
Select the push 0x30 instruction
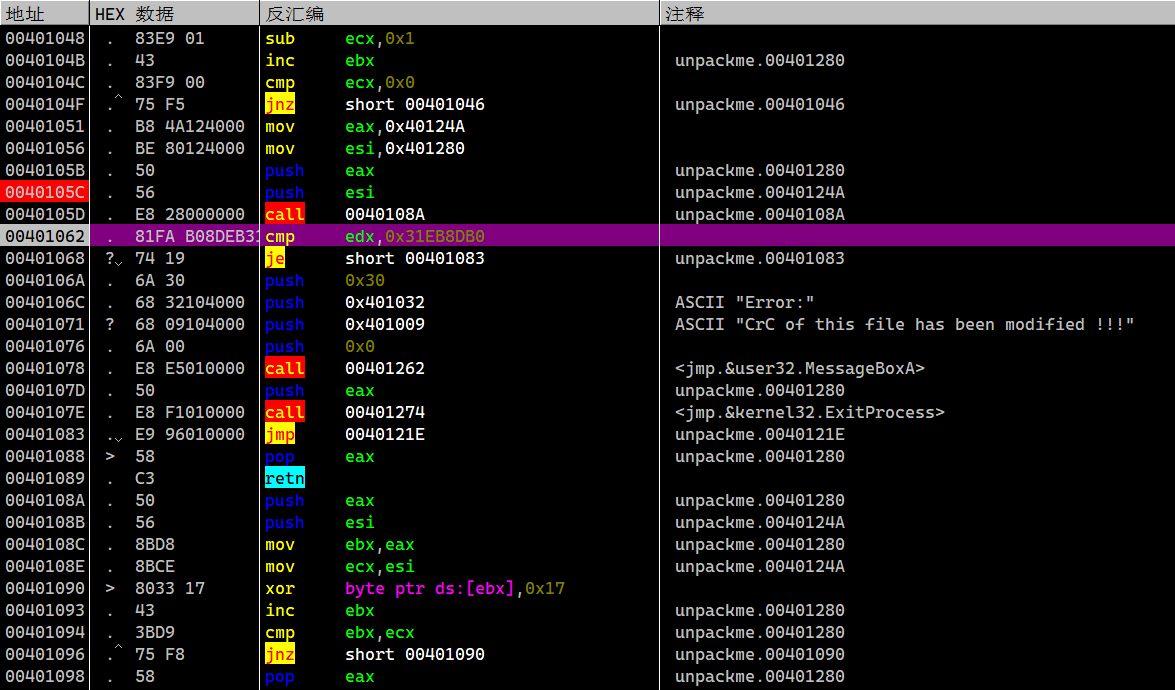[325, 280]
